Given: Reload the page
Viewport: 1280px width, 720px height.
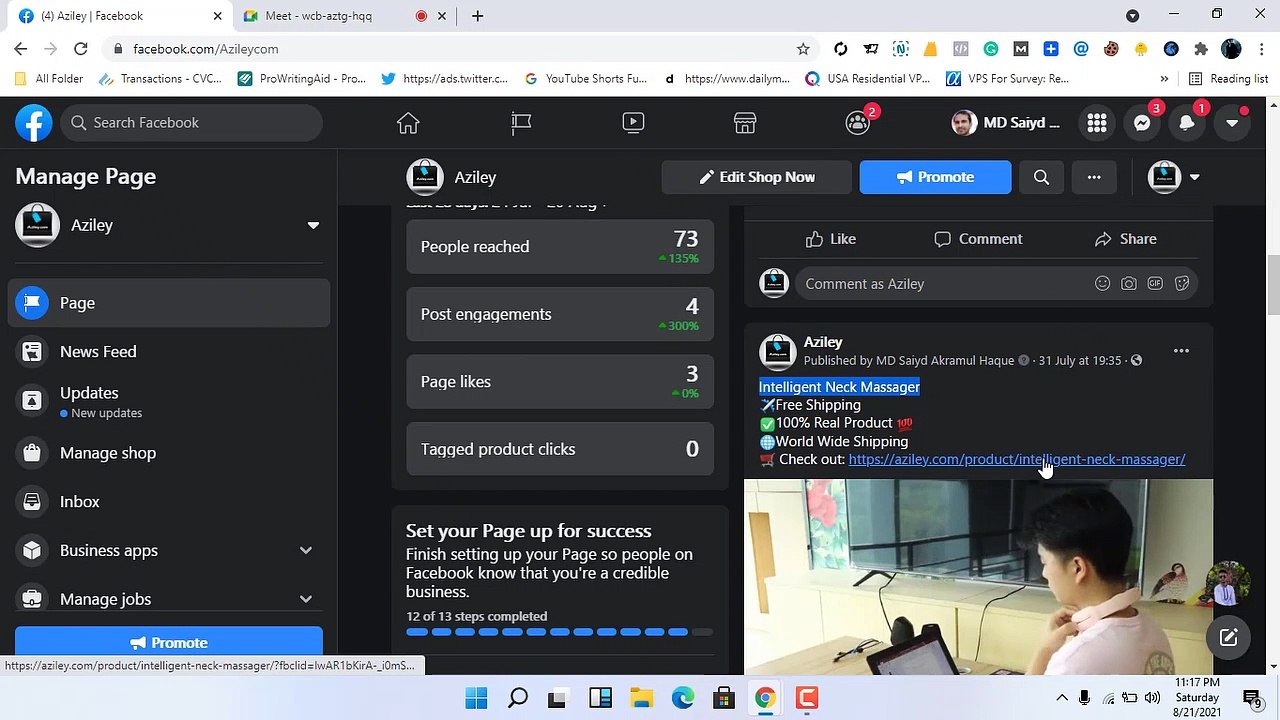Looking at the screenshot, I should [80, 48].
